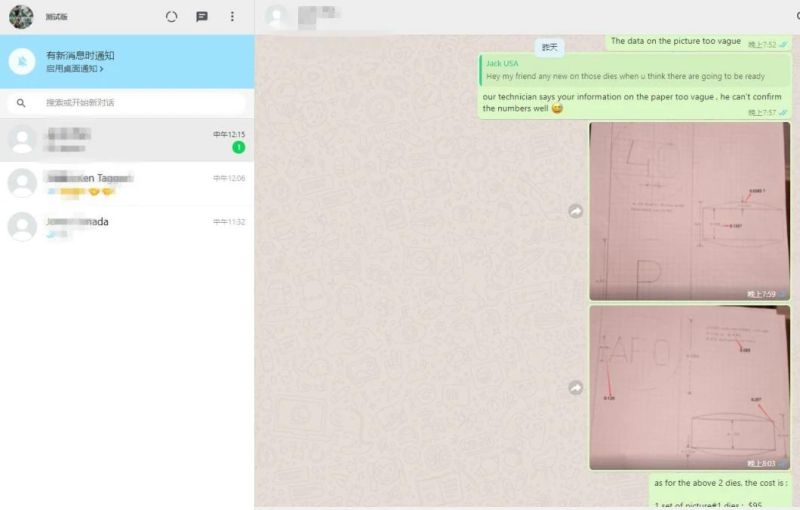
Task: Open the three-dot menu in sidebar header
Action: (x=232, y=16)
